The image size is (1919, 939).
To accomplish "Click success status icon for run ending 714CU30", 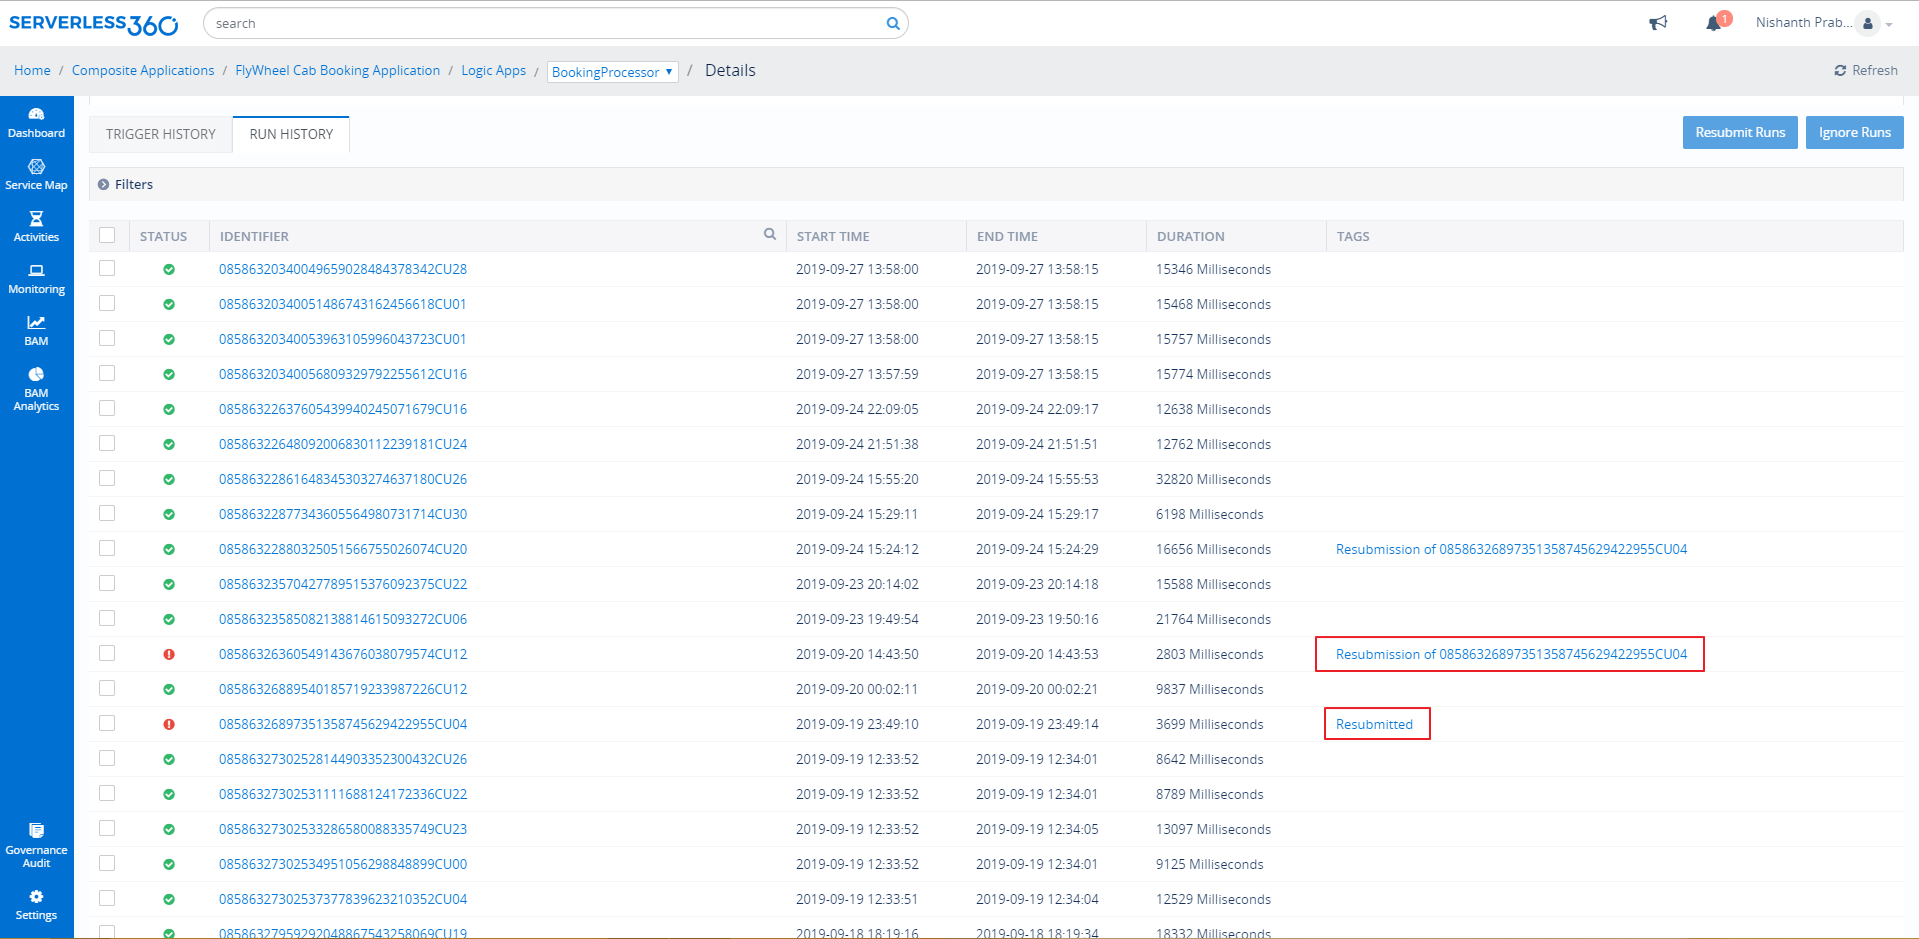I will 169,514.
